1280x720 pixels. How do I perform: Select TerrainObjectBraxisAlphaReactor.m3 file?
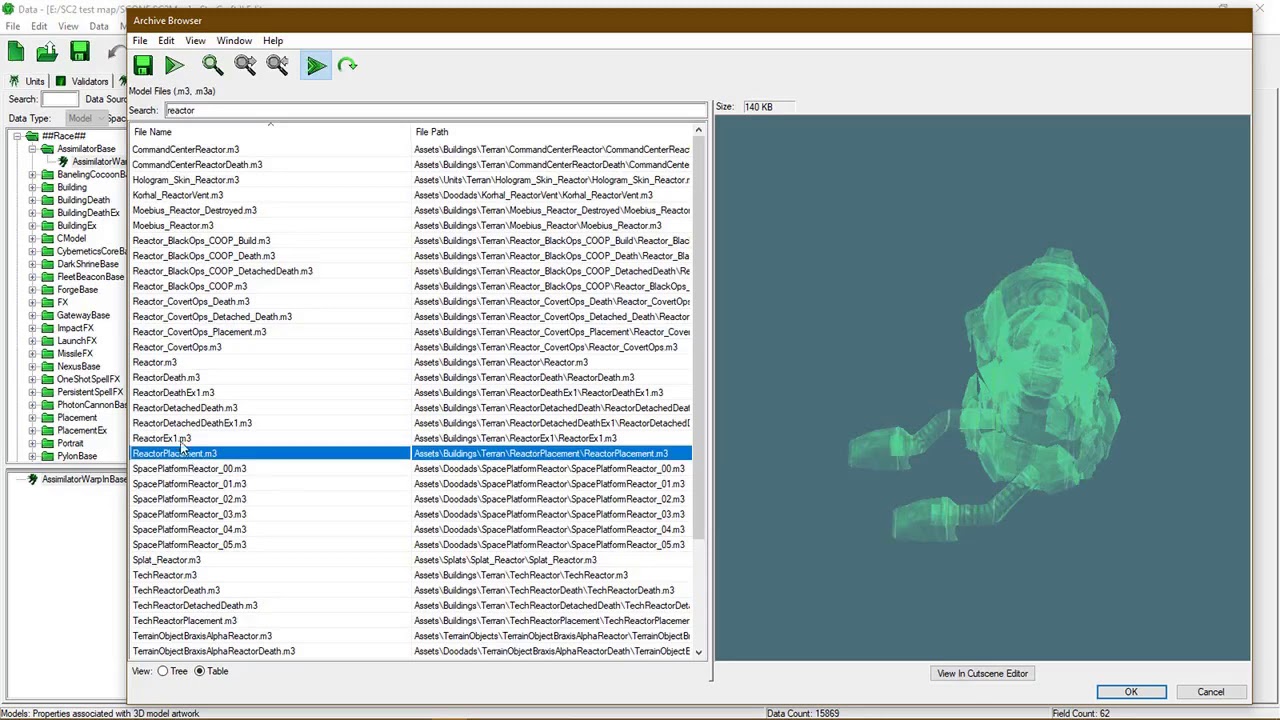pos(411,636)
